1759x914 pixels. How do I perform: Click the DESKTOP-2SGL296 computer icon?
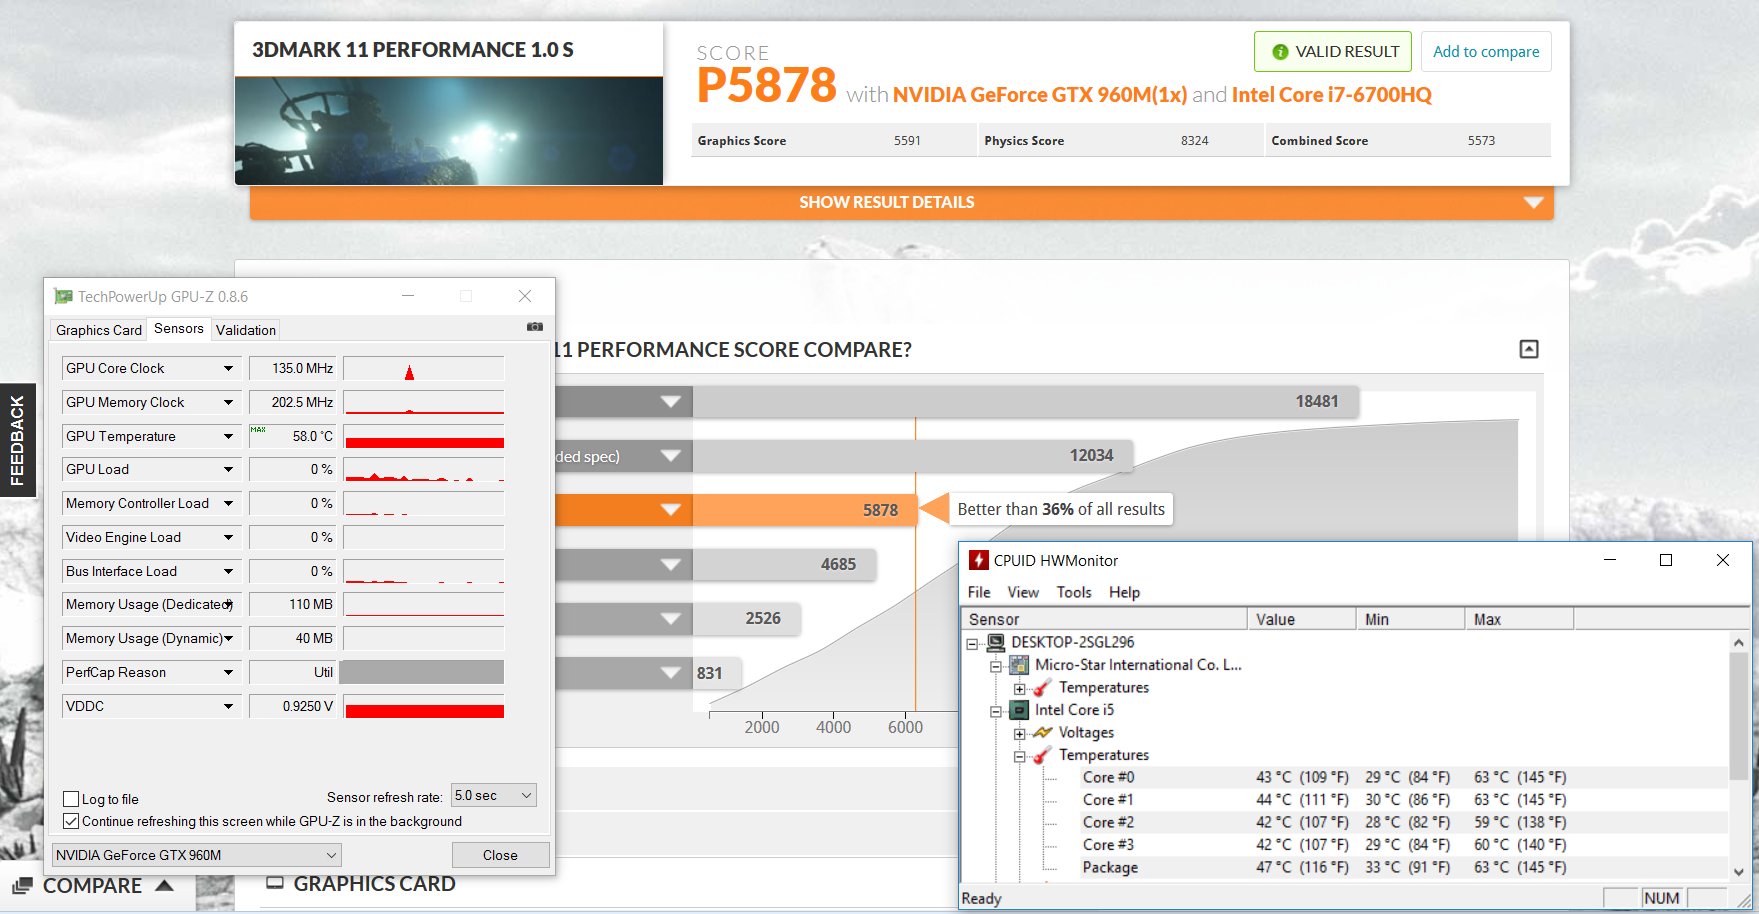pyautogui.click(x=996, y=642)
